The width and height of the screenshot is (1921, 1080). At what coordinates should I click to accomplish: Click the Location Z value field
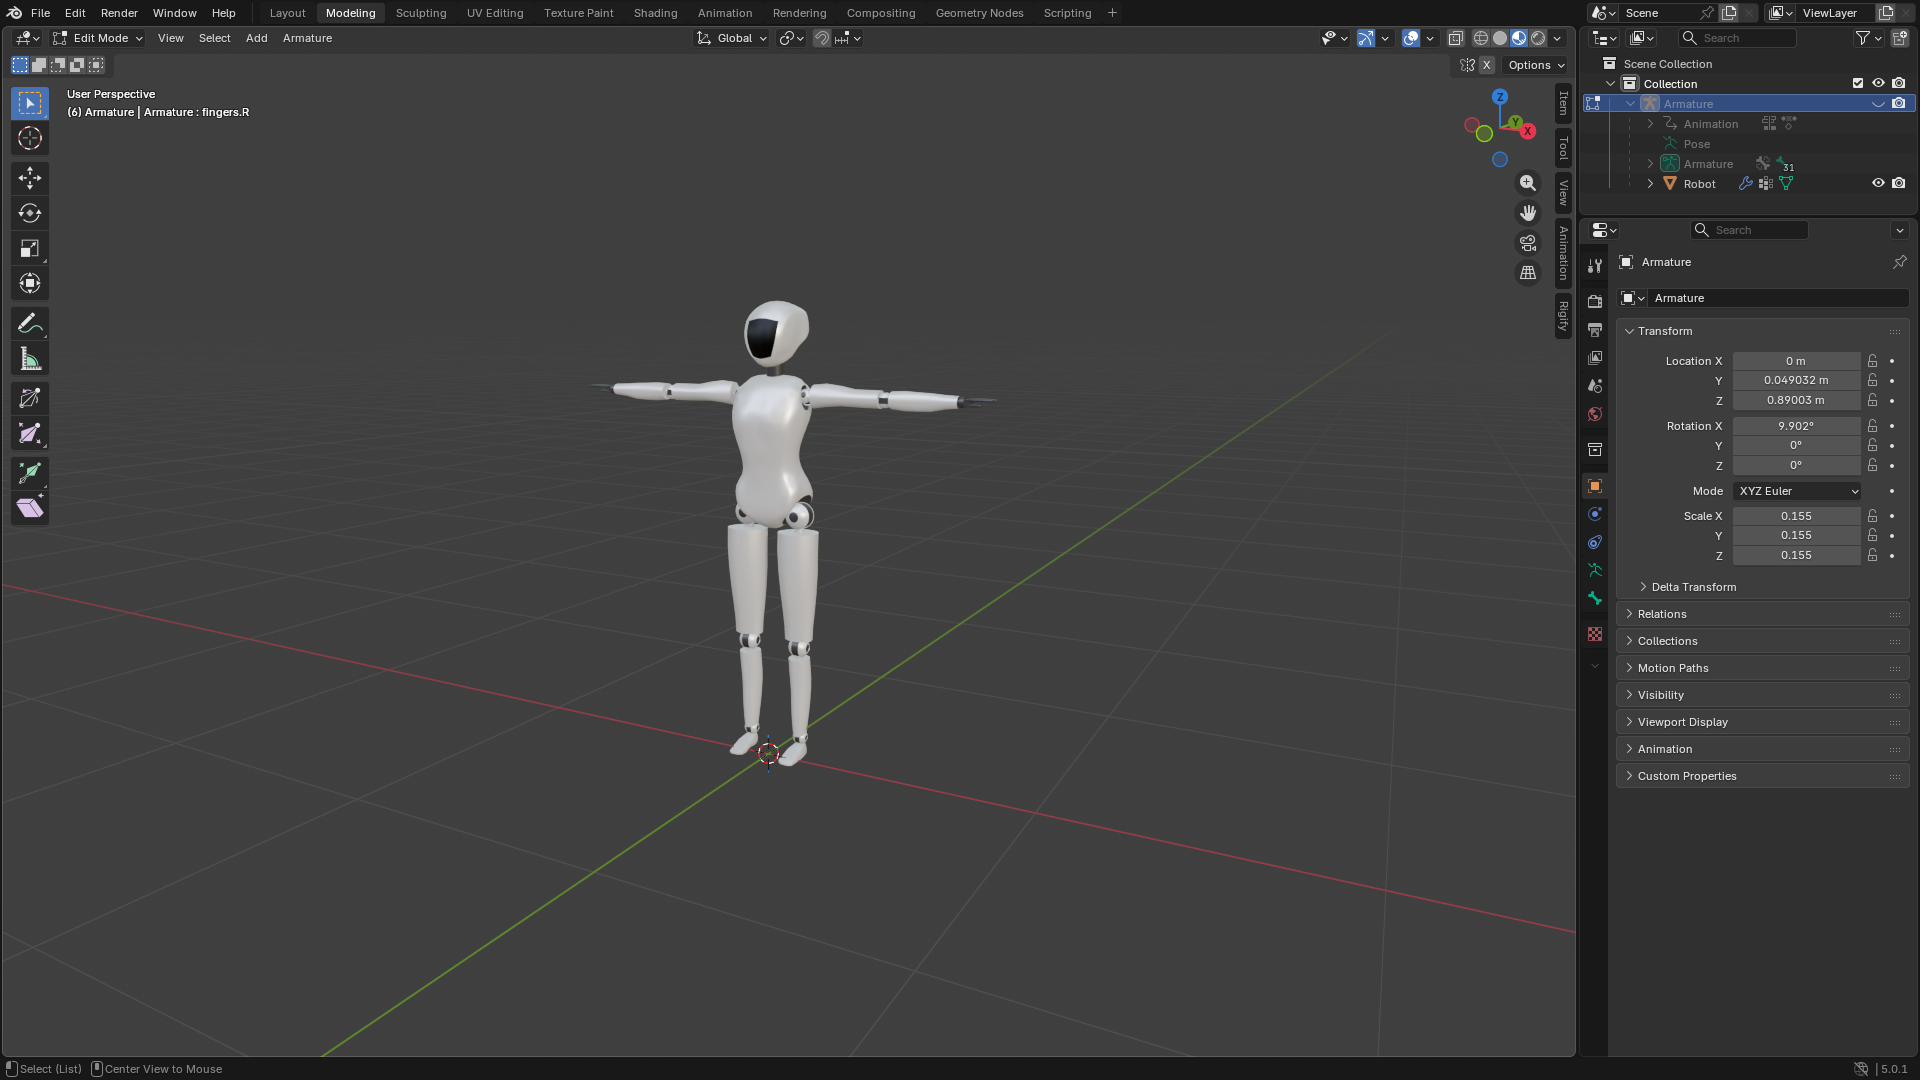click(1796, 400)
